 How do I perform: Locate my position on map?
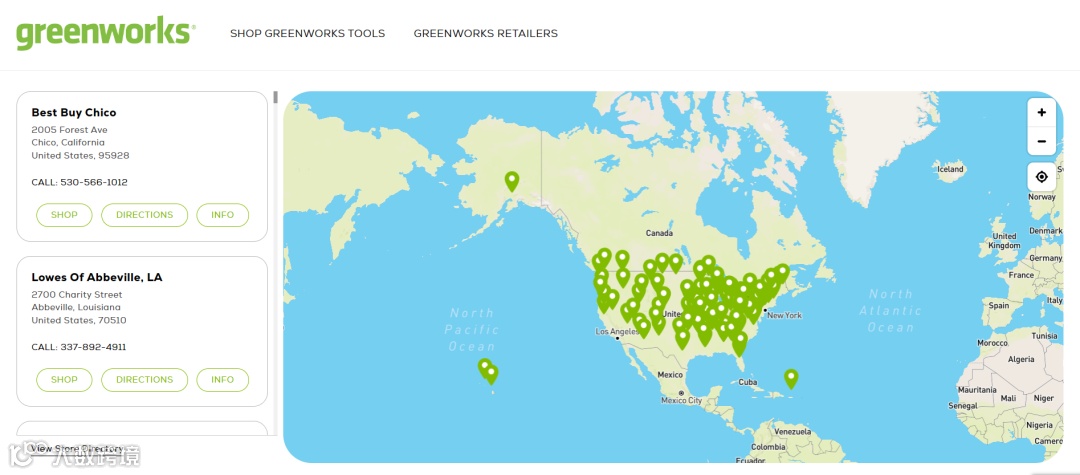(1041, 177)
